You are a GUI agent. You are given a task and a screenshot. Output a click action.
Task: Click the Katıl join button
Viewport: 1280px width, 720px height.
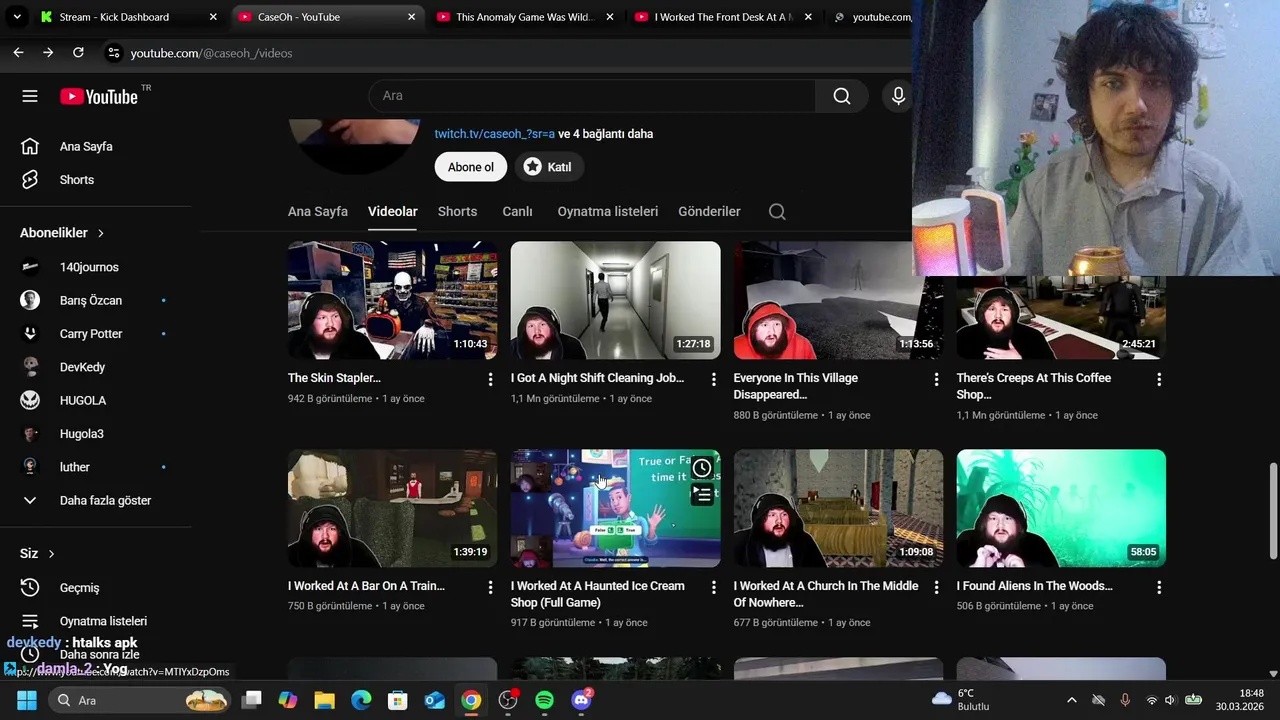coord(549,167)
